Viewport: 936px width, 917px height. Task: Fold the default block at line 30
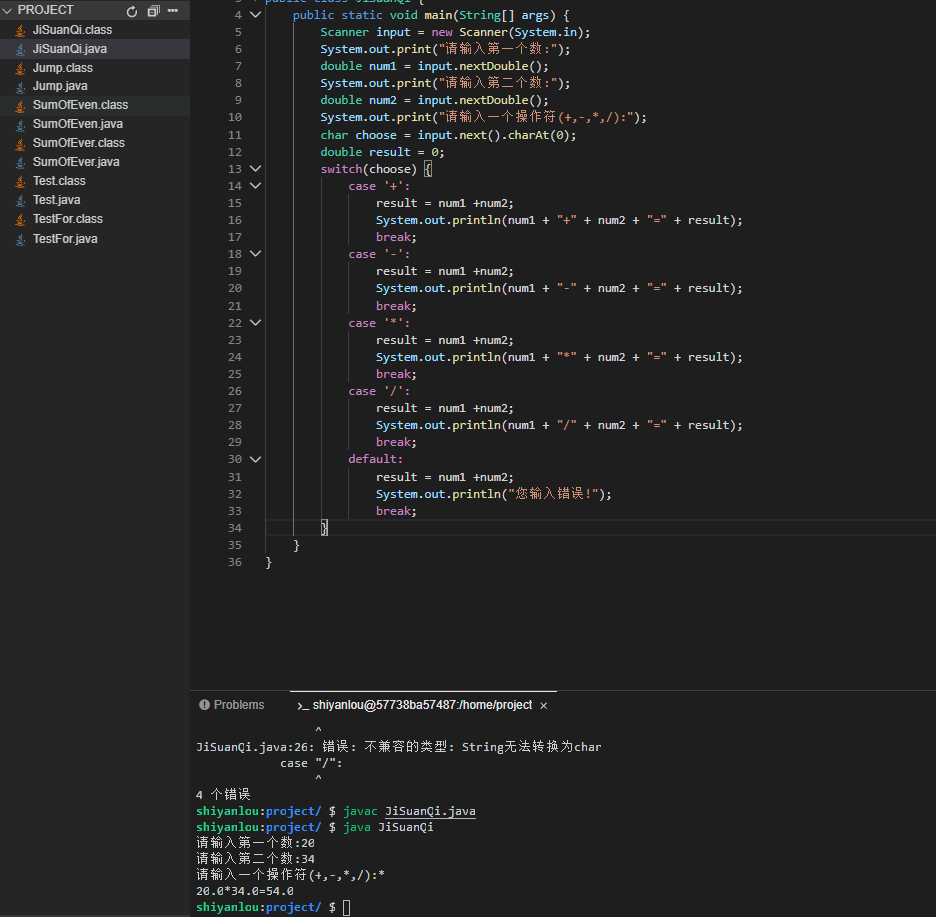coord(255,459)
